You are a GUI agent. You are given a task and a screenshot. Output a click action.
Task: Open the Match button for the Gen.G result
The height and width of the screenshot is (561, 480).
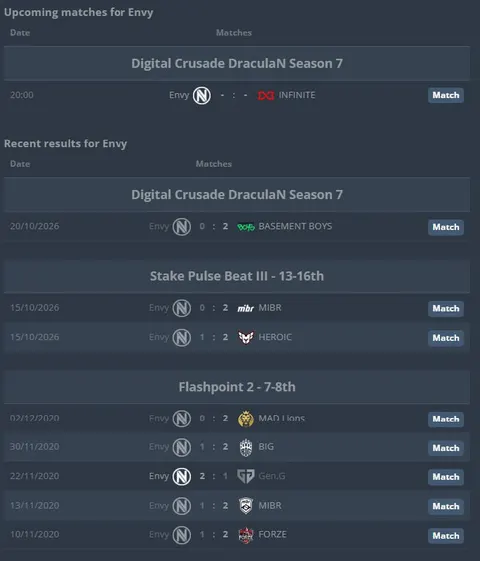pos(446,477)
